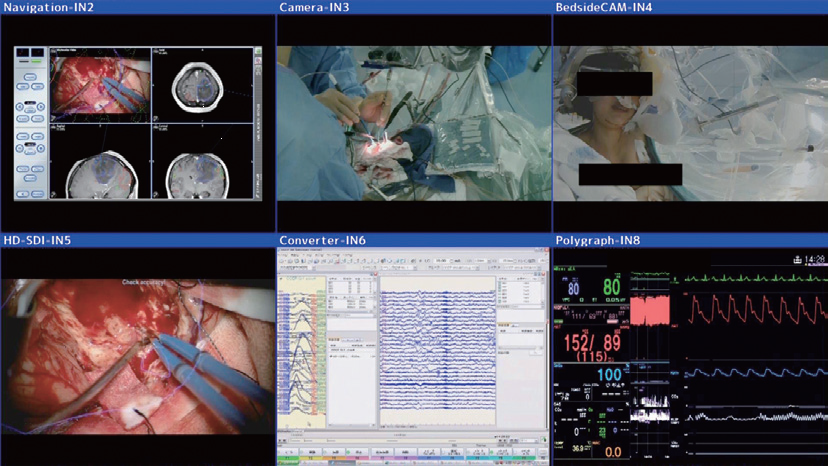Click bottom-left button in navigation control panel

click(x=22, y=194)
